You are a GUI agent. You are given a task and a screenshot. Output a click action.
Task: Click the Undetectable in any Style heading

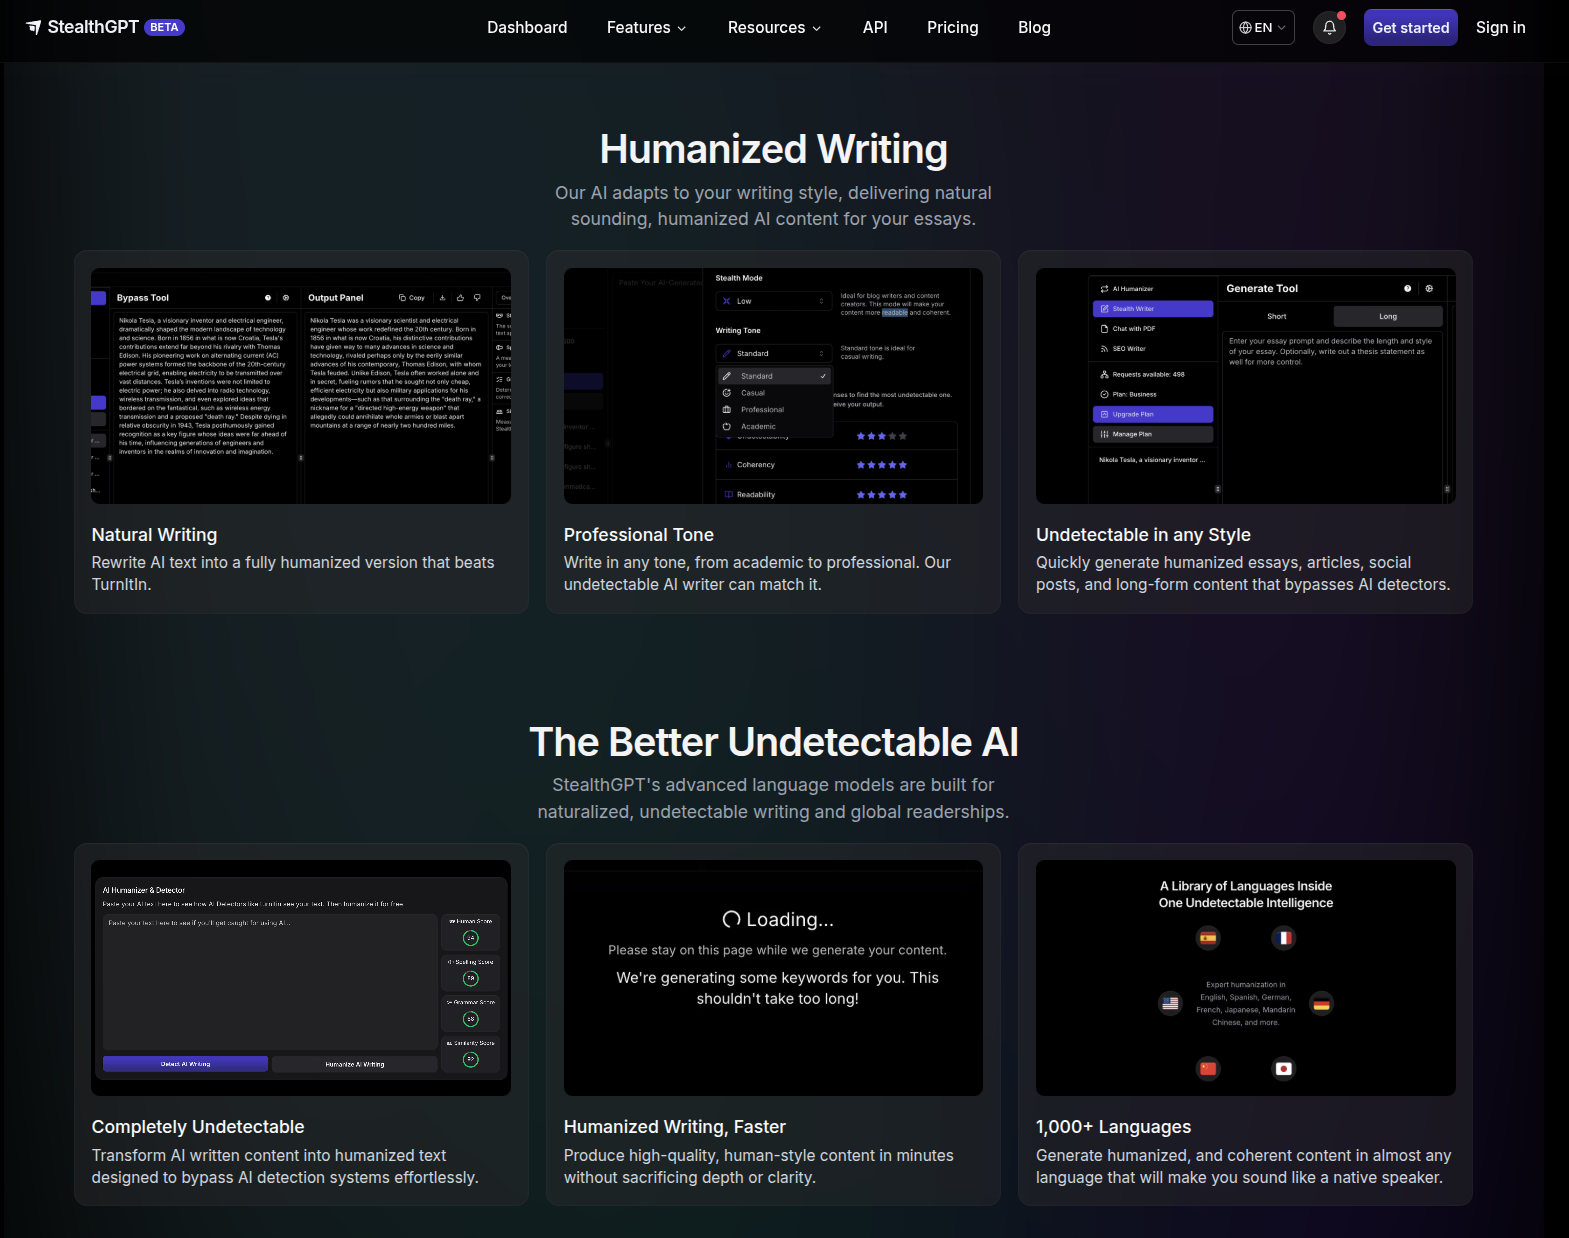(1143, 535)
